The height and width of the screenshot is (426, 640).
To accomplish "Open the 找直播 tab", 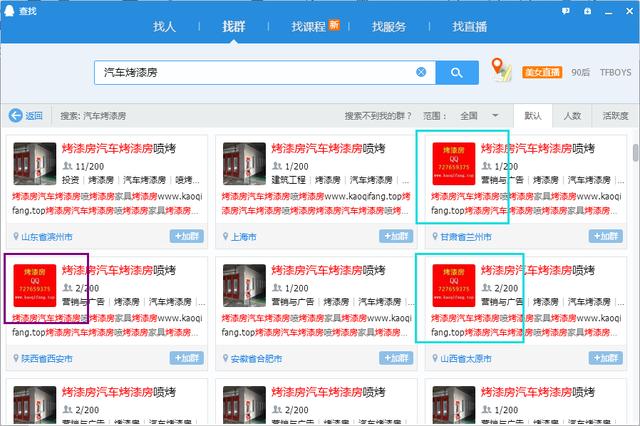I will [469, 27].
